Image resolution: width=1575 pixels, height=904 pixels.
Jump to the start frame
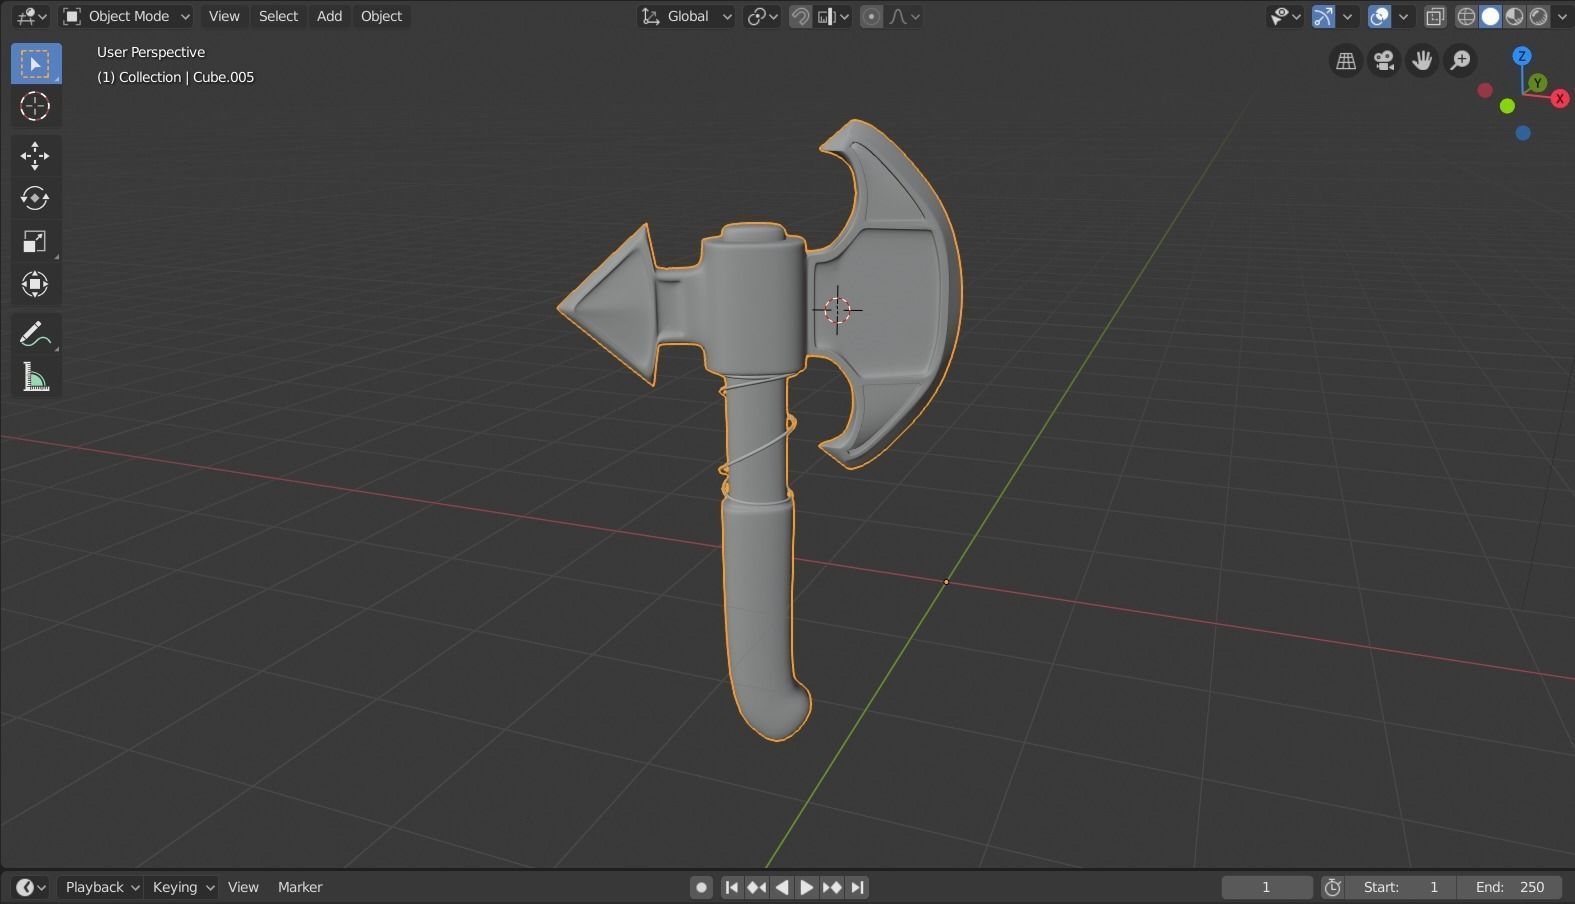point(732,887)
